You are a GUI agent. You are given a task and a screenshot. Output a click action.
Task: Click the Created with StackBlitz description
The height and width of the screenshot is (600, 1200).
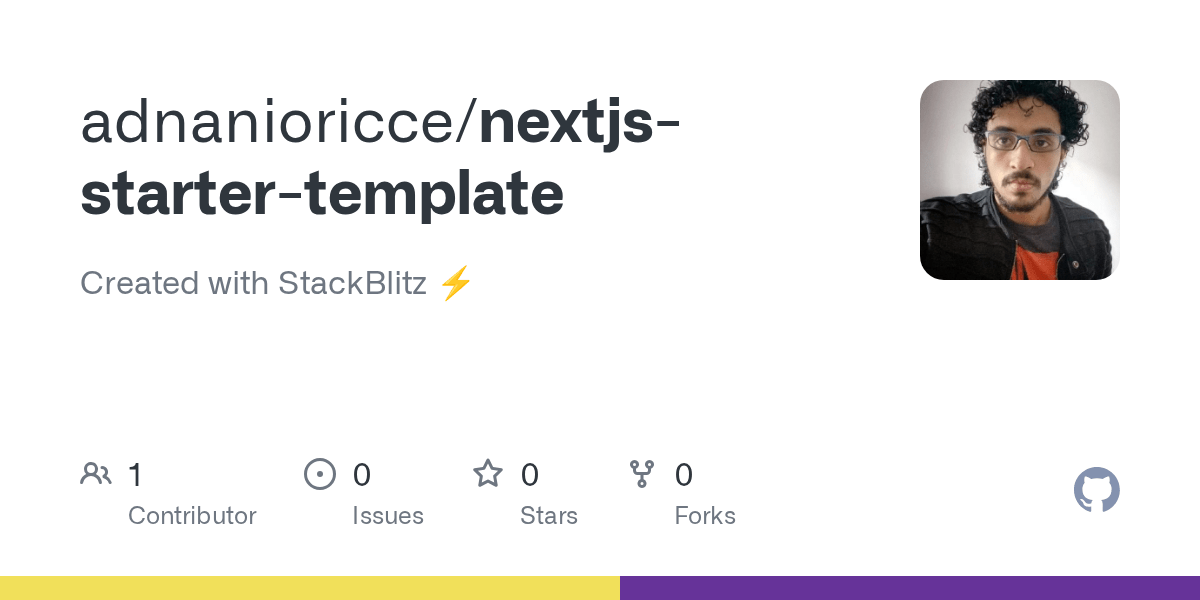click(276, 284)
